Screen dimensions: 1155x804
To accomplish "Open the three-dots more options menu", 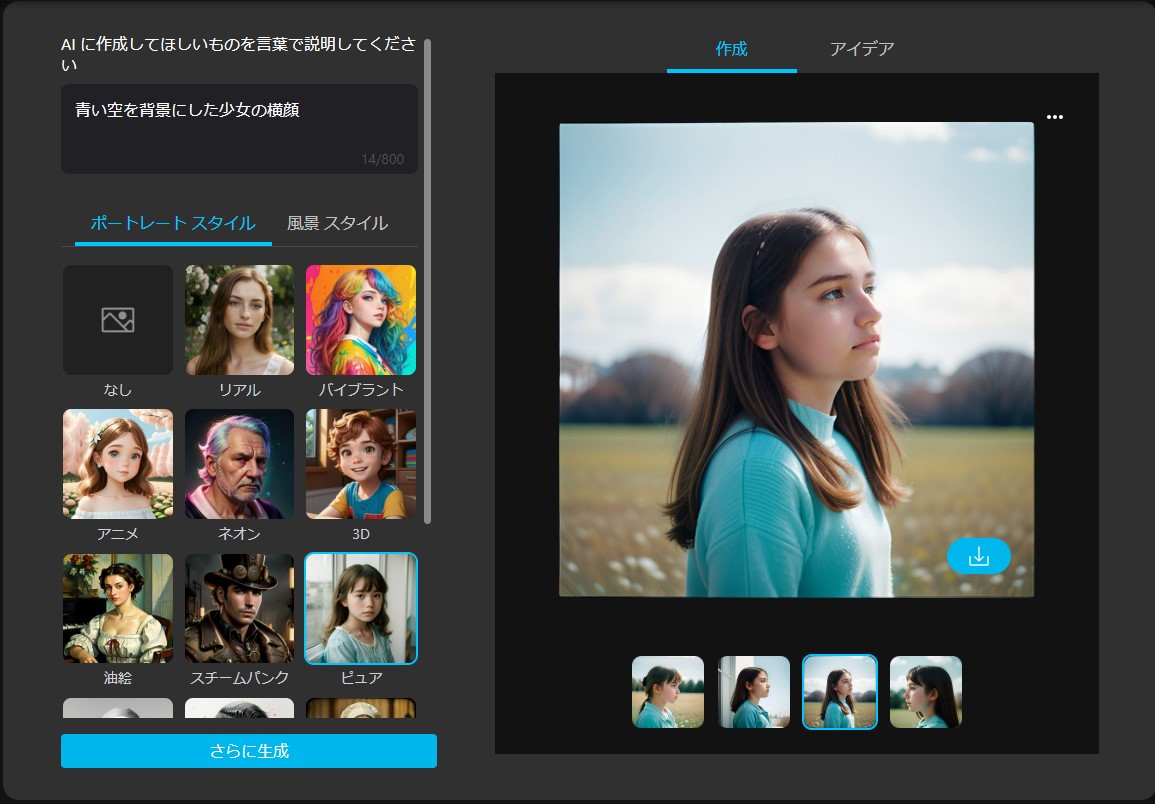I will click(1055, 116).
